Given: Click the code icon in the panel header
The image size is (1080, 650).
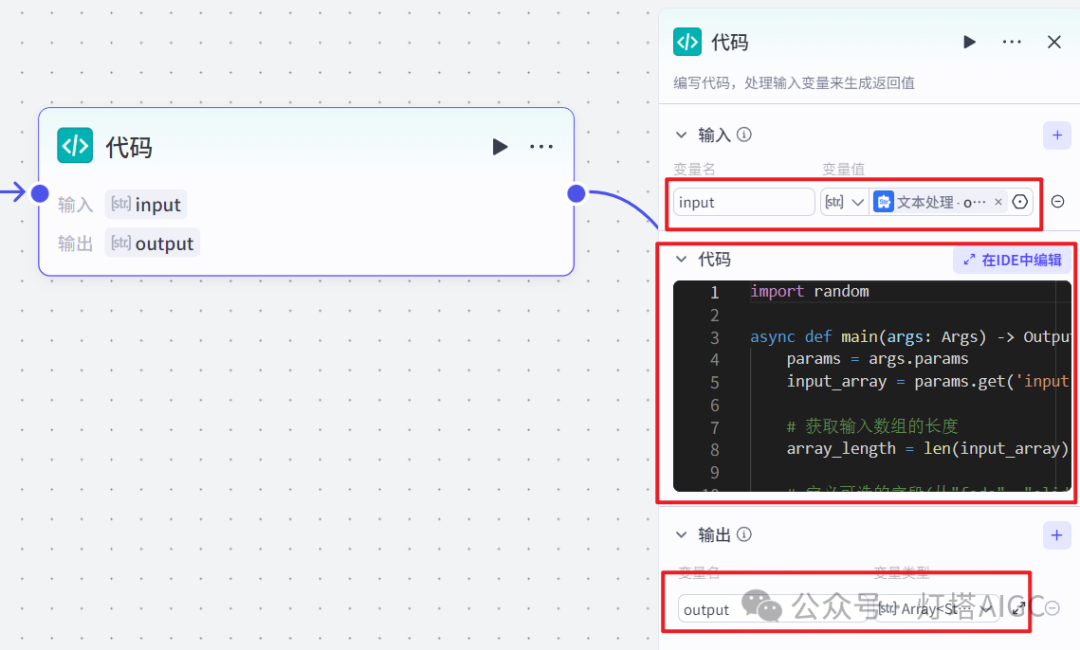Looking at the screenshot, I should tap(687, 42).
